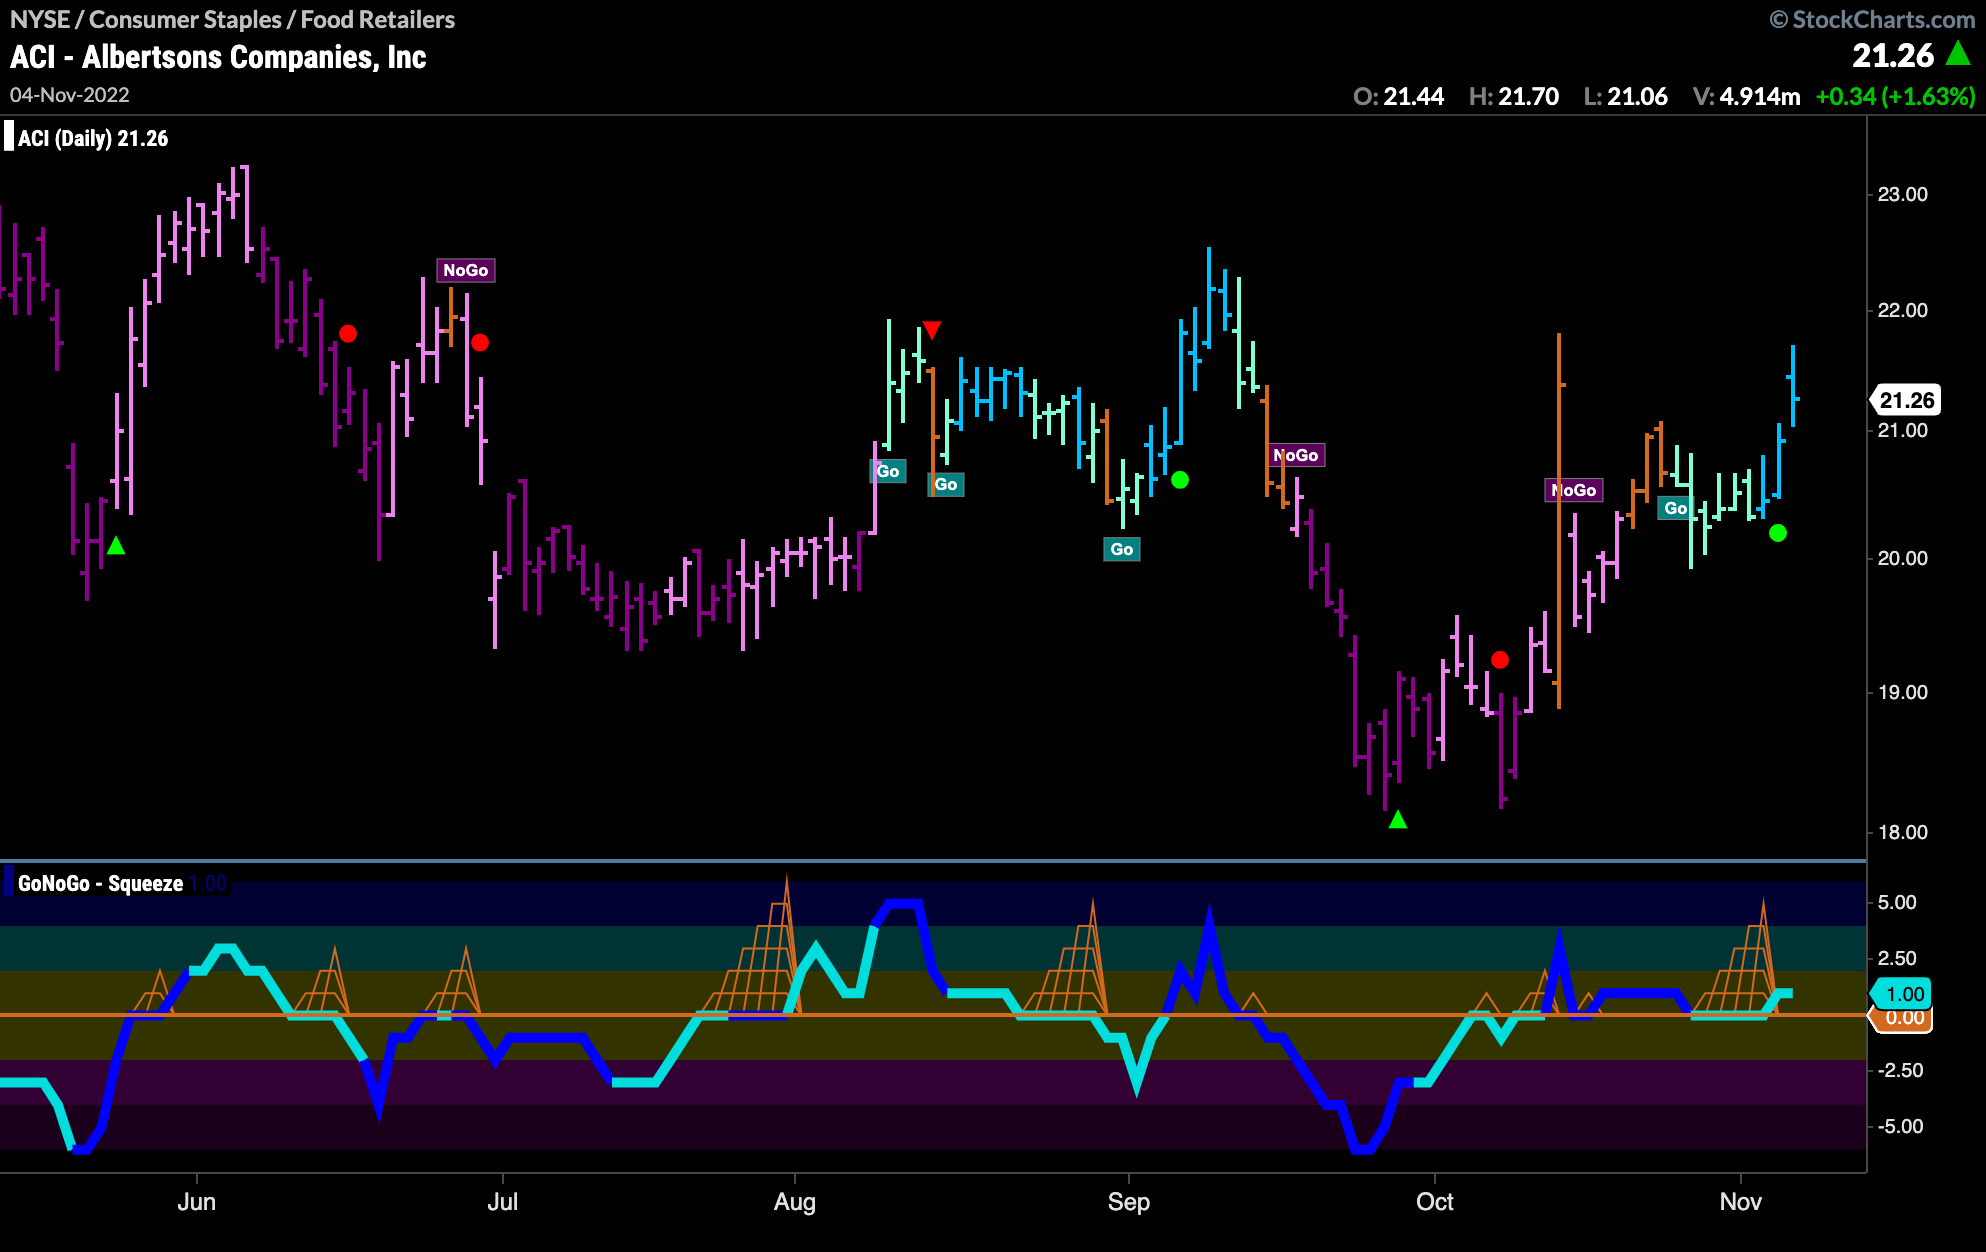Click the Go label at 20.00 near September
Screen dimensions: 1986x1252
[1122, 549]
